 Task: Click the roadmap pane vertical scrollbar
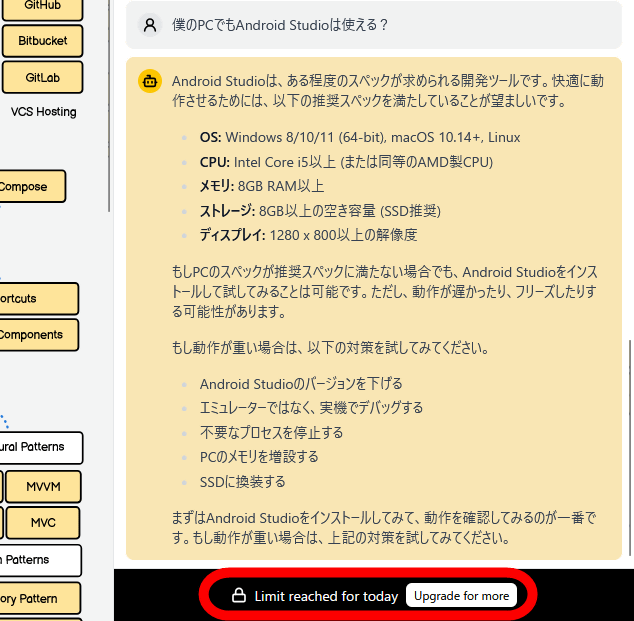pyautogui.click(x=109, y=106)
